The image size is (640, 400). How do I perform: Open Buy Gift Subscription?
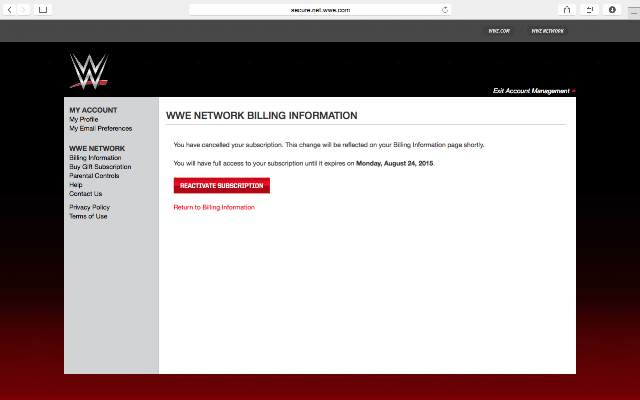[x=100, y=167]
